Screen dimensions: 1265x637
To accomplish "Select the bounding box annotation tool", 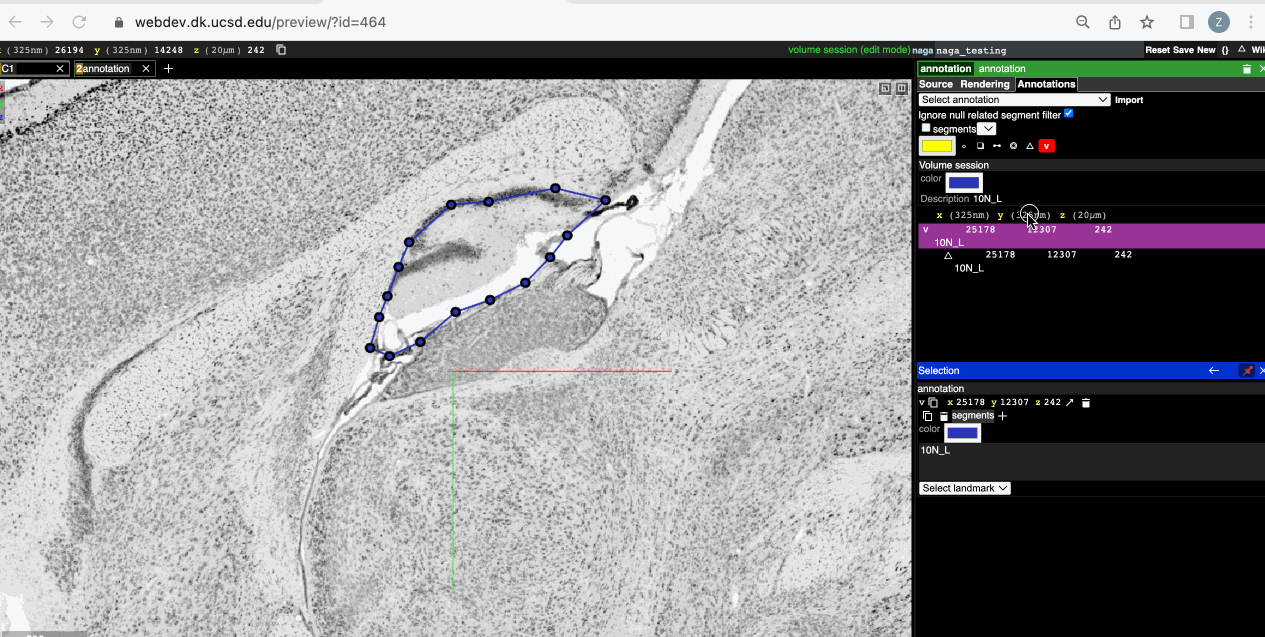I will click(980, 146).
